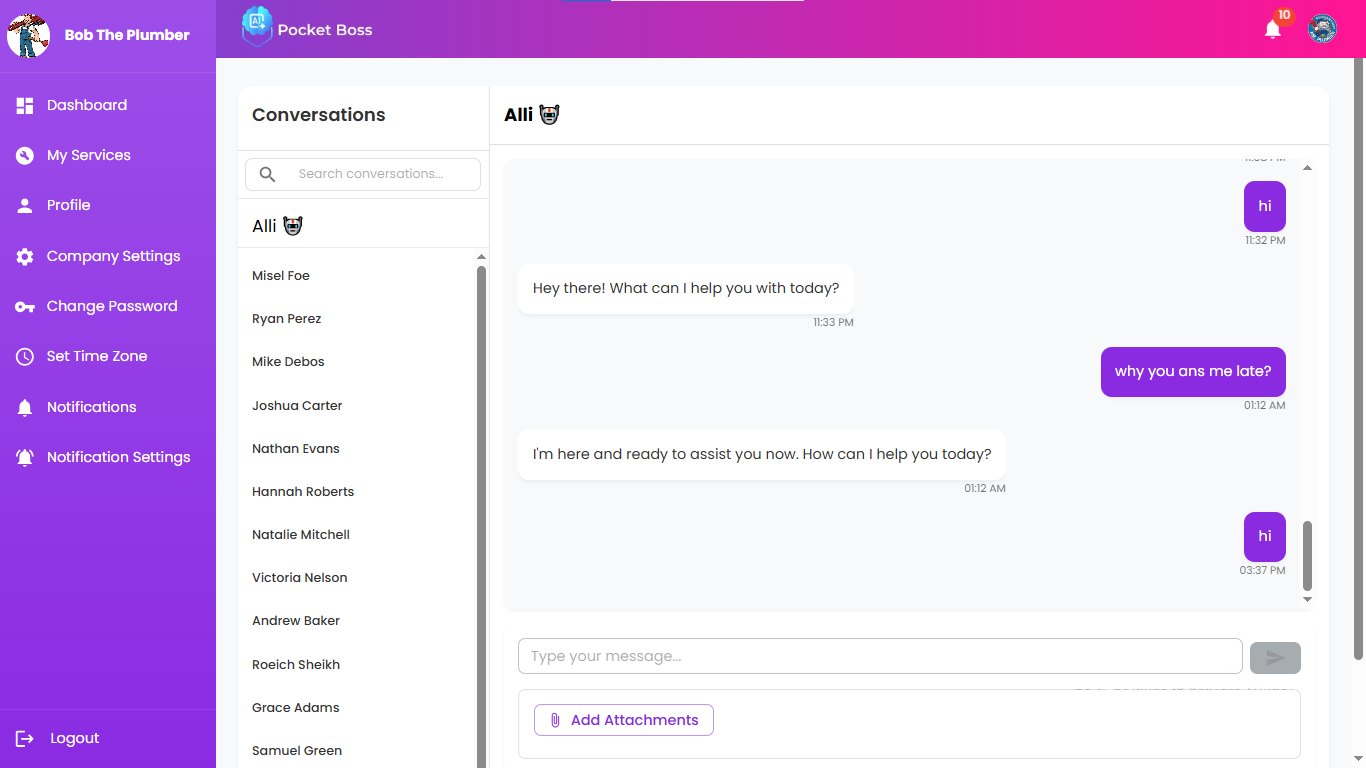Click the Set Time Zone clock icon
Viewport: 1366px width, 768px height.
[x=25, y=357]
